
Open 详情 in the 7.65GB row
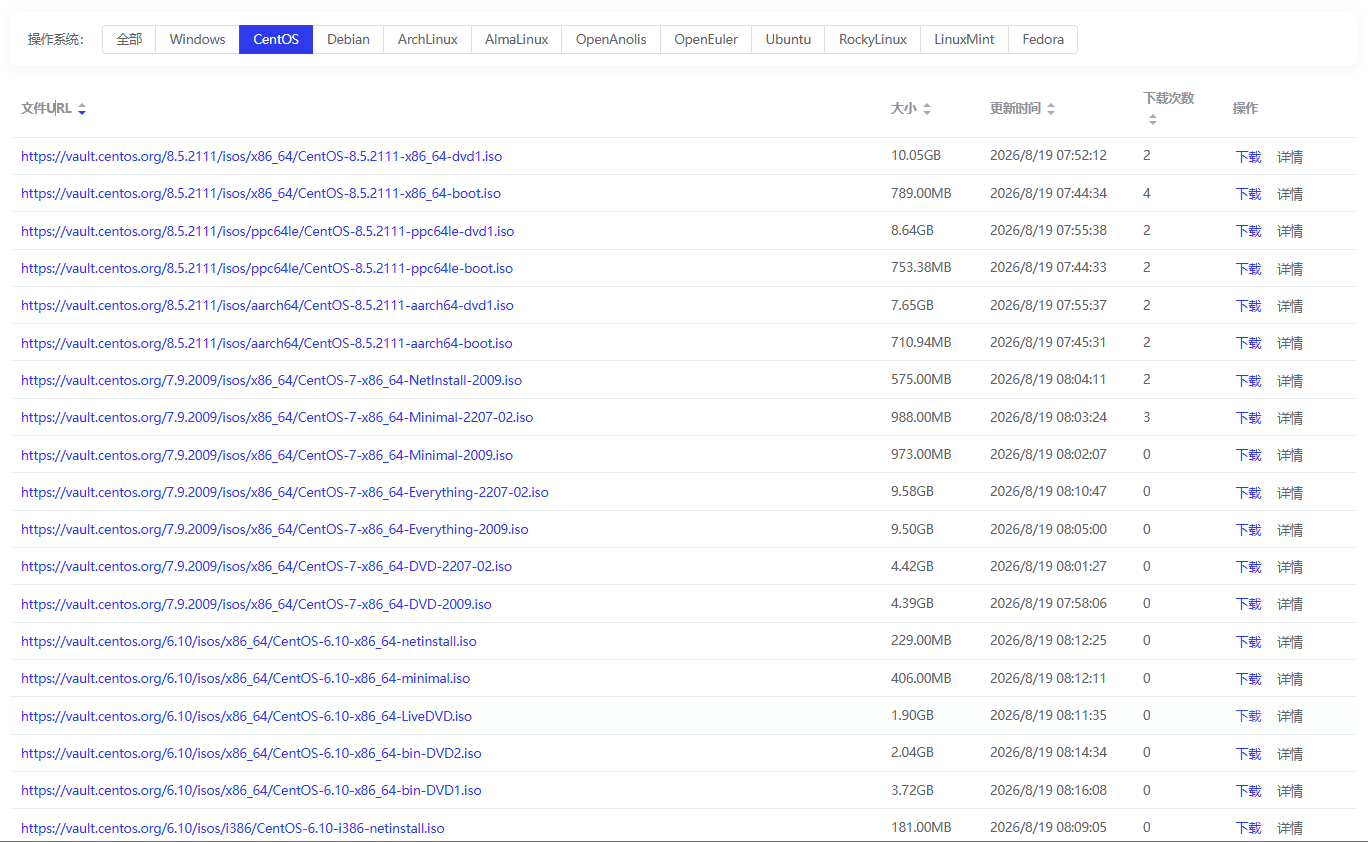(1290, 306)
